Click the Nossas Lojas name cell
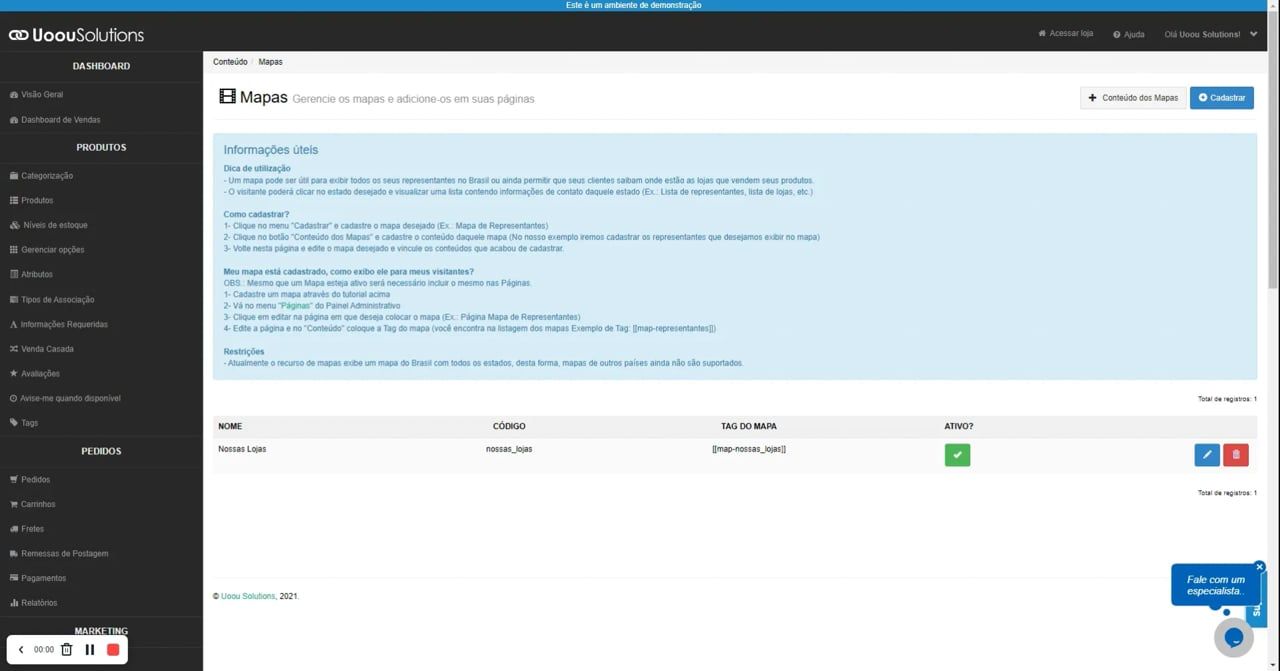Image resolution: width=1280 pixels, height=671 pixels. [x=242, y=449]
